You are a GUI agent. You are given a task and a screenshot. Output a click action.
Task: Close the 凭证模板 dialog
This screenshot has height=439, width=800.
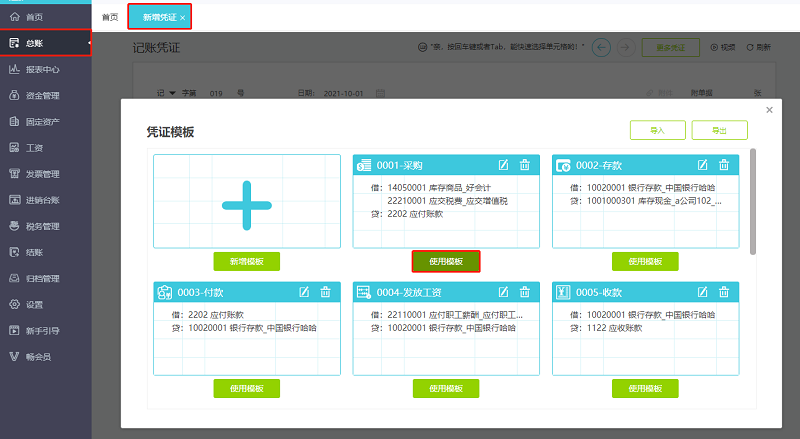[x=768, y=110]
